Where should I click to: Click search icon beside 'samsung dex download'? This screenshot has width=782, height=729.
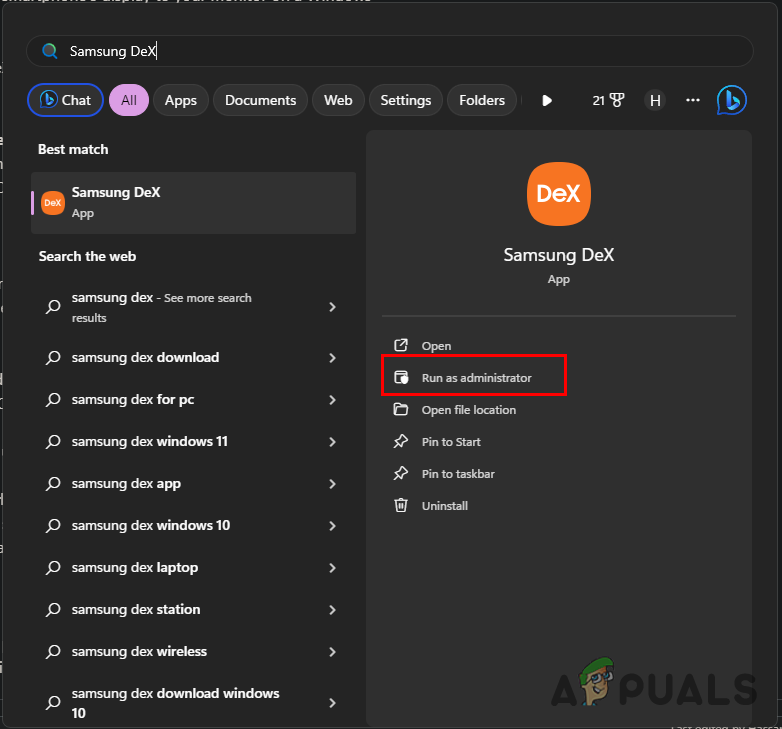(x=53, y=358)
